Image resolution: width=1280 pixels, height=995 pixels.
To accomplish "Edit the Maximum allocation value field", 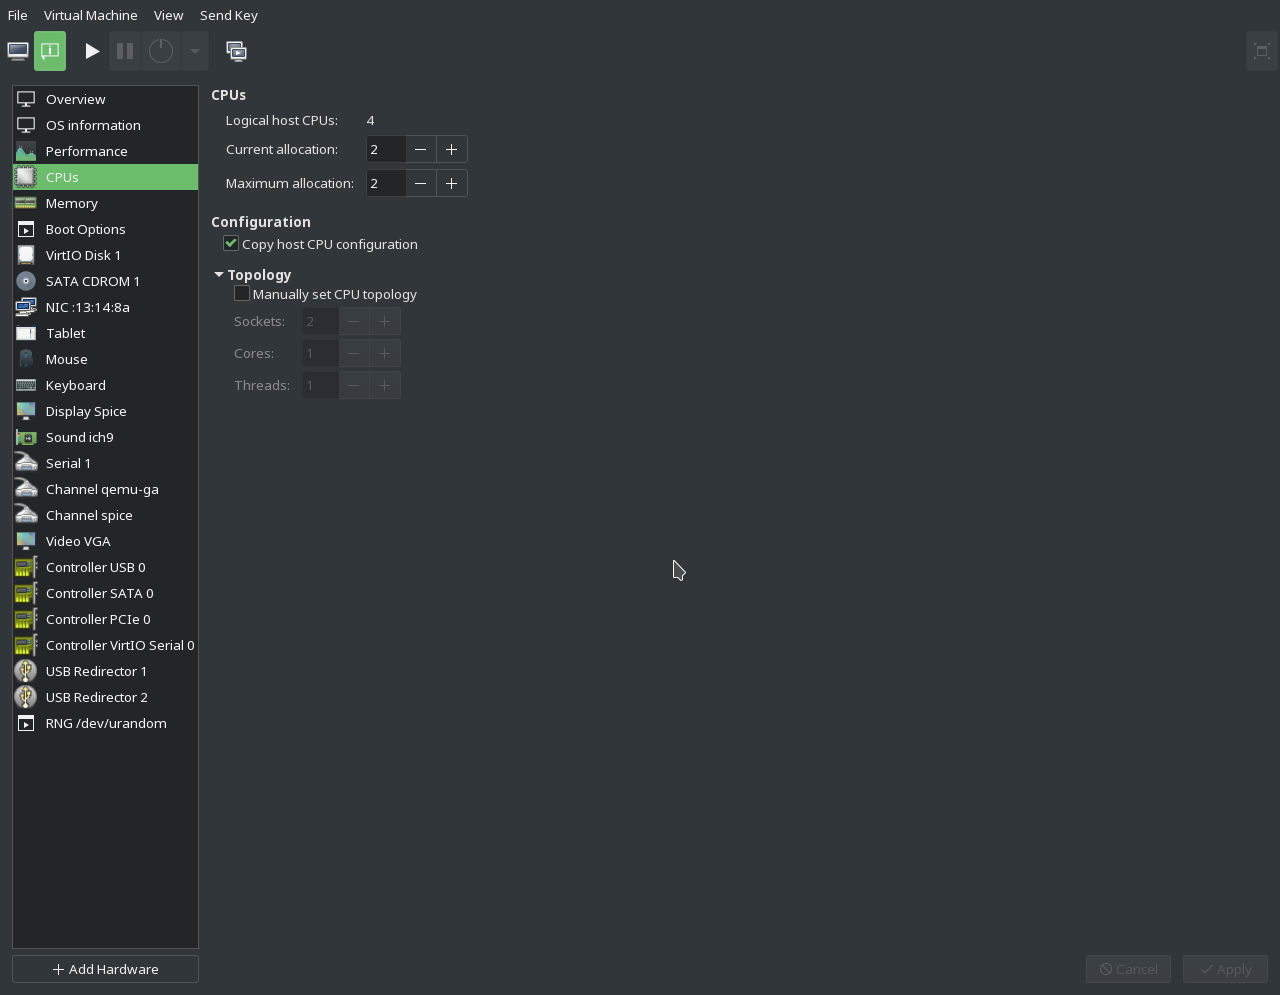I will click(x=385, y=183).
